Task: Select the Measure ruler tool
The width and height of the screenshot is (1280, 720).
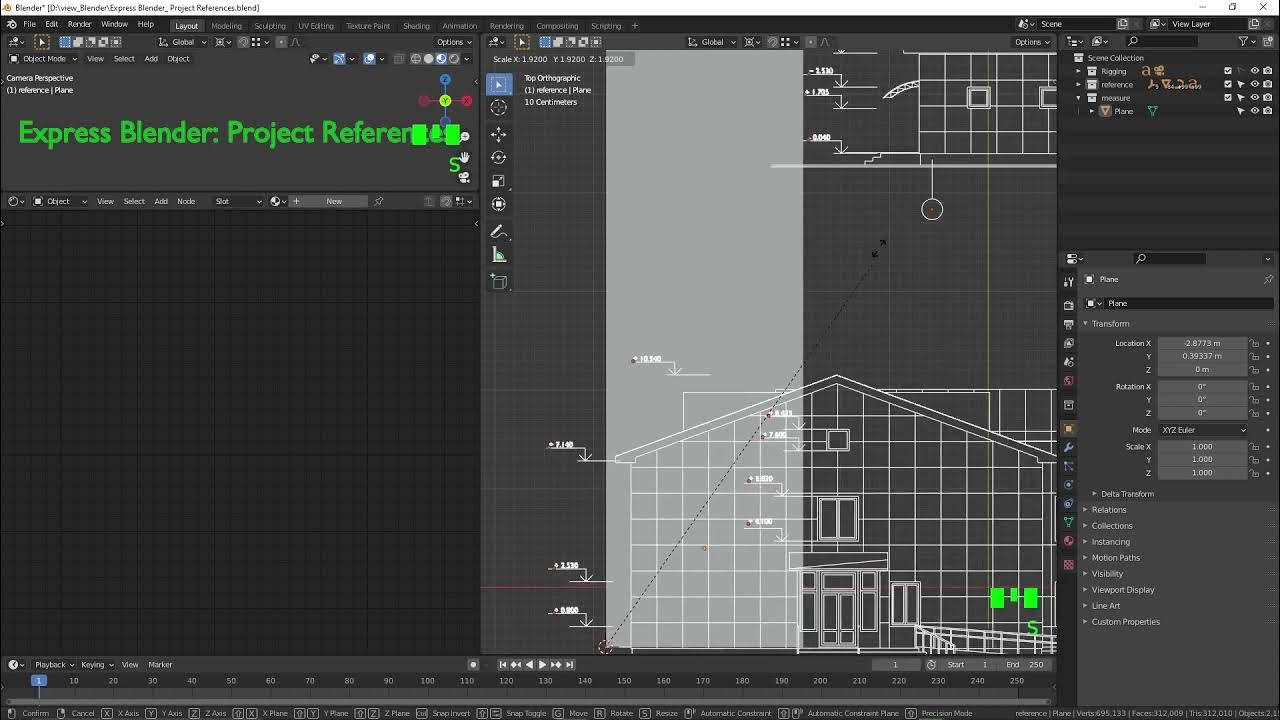Action: (x=499, y=255)
